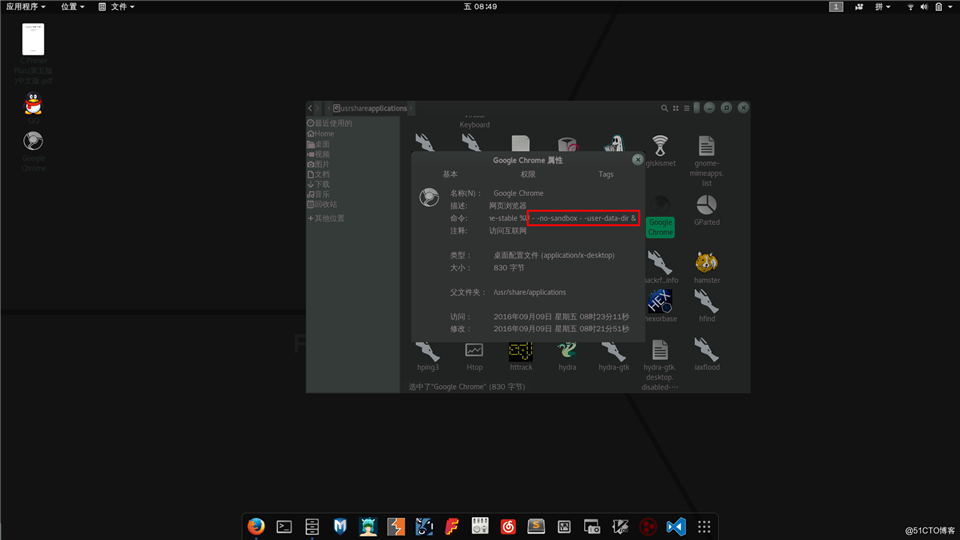Launch NetEase Cloud Music from the dock
The image size is (960, 540).
pos(508,527)
